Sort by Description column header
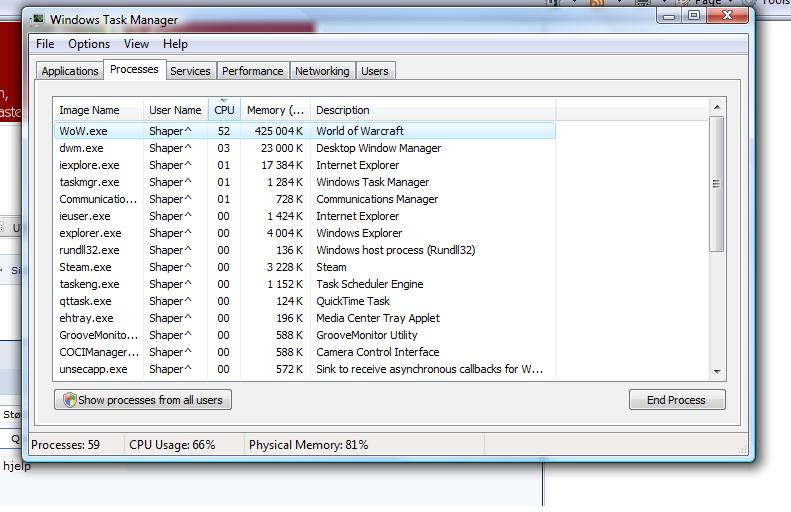The height and width of the screenshot is (512, 791). (x=433, y=110)
